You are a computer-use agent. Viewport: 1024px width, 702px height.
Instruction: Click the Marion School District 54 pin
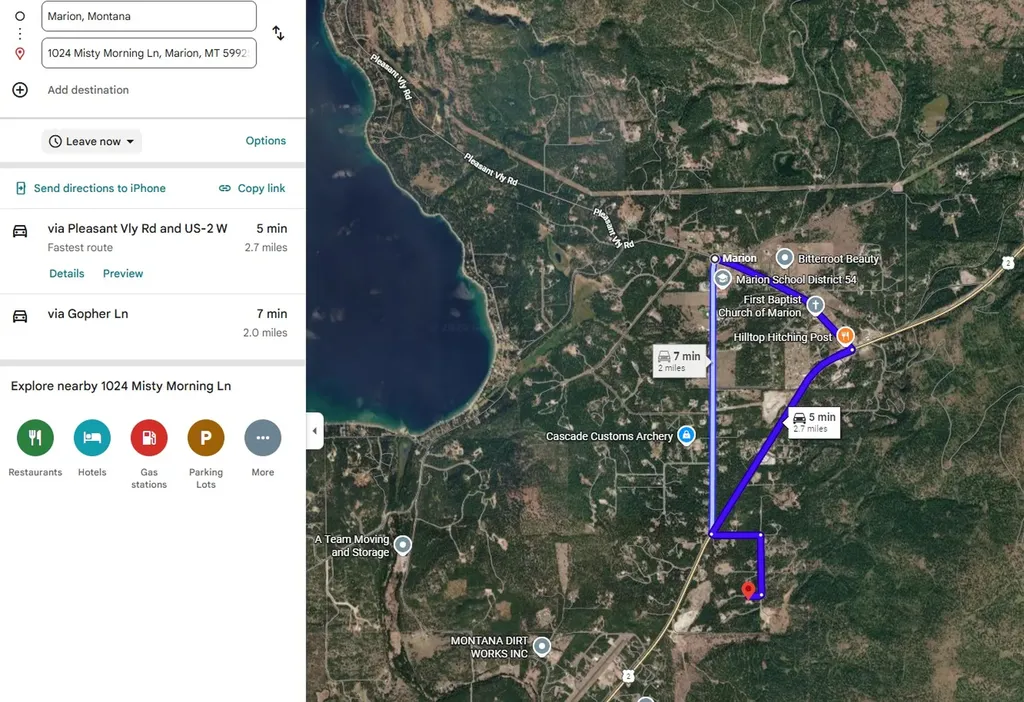pos(722,279)
